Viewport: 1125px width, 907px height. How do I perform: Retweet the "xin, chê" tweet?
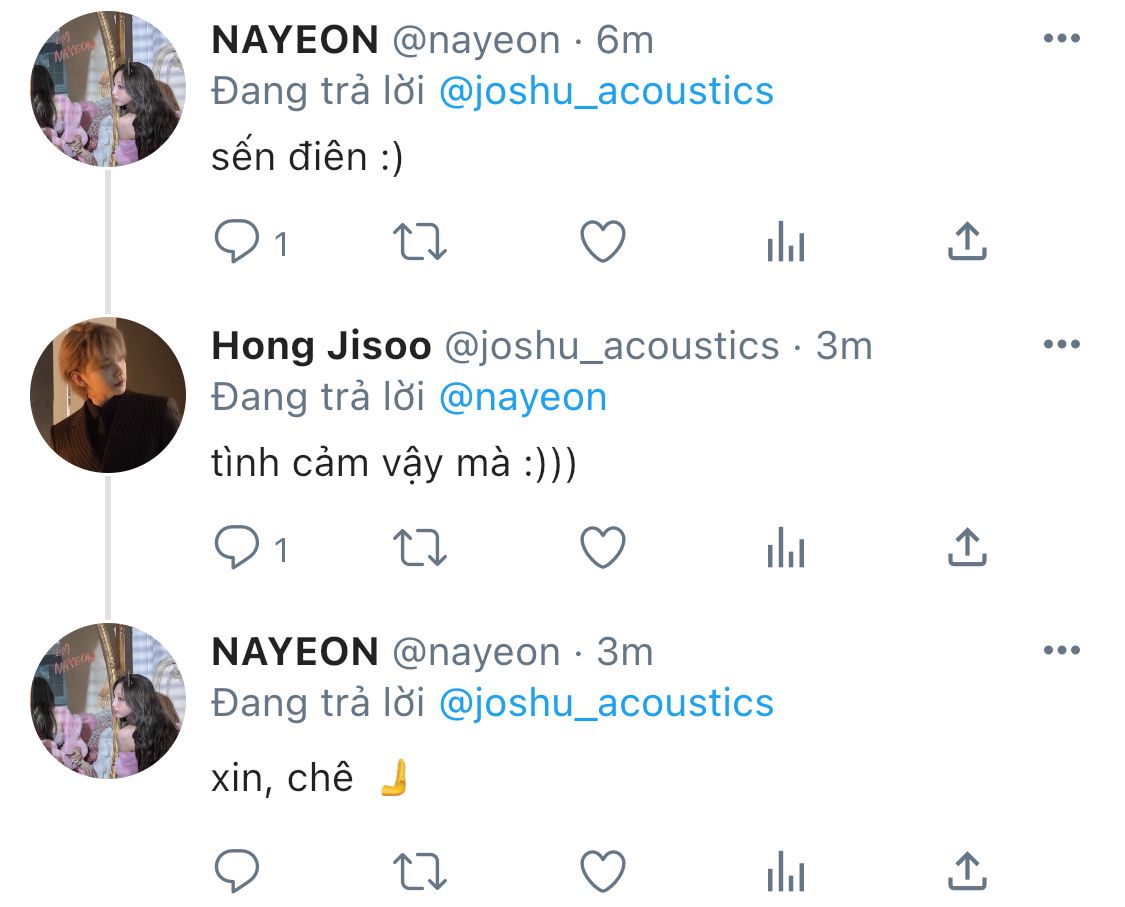click(x=420, y=872)
